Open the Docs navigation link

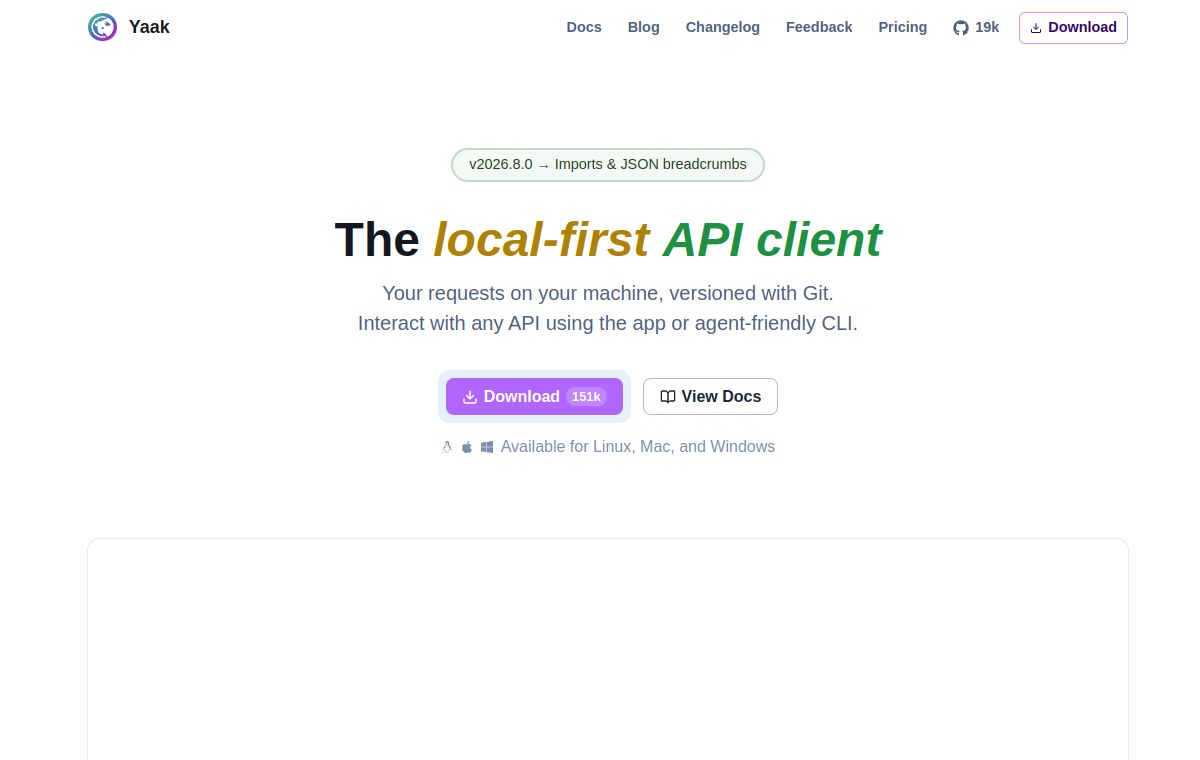click(x=584, y=27)
